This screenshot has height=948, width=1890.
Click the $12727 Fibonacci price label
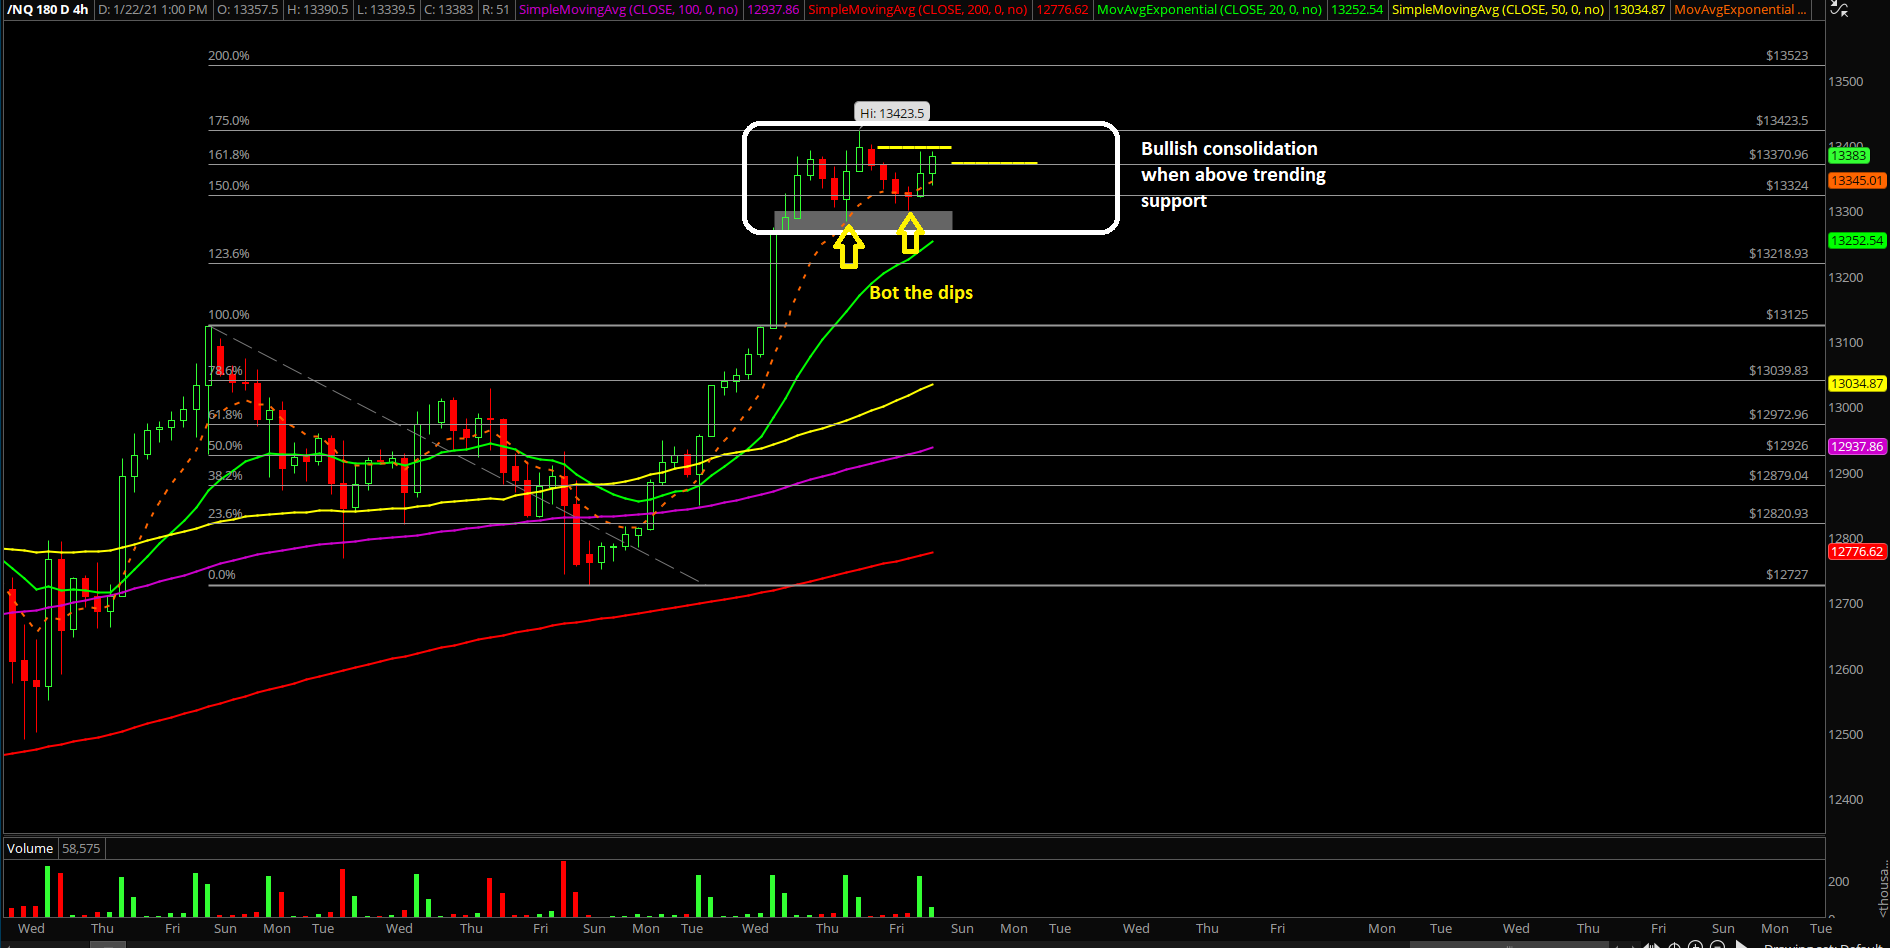pyautogui.click(x=1787, y=575)
